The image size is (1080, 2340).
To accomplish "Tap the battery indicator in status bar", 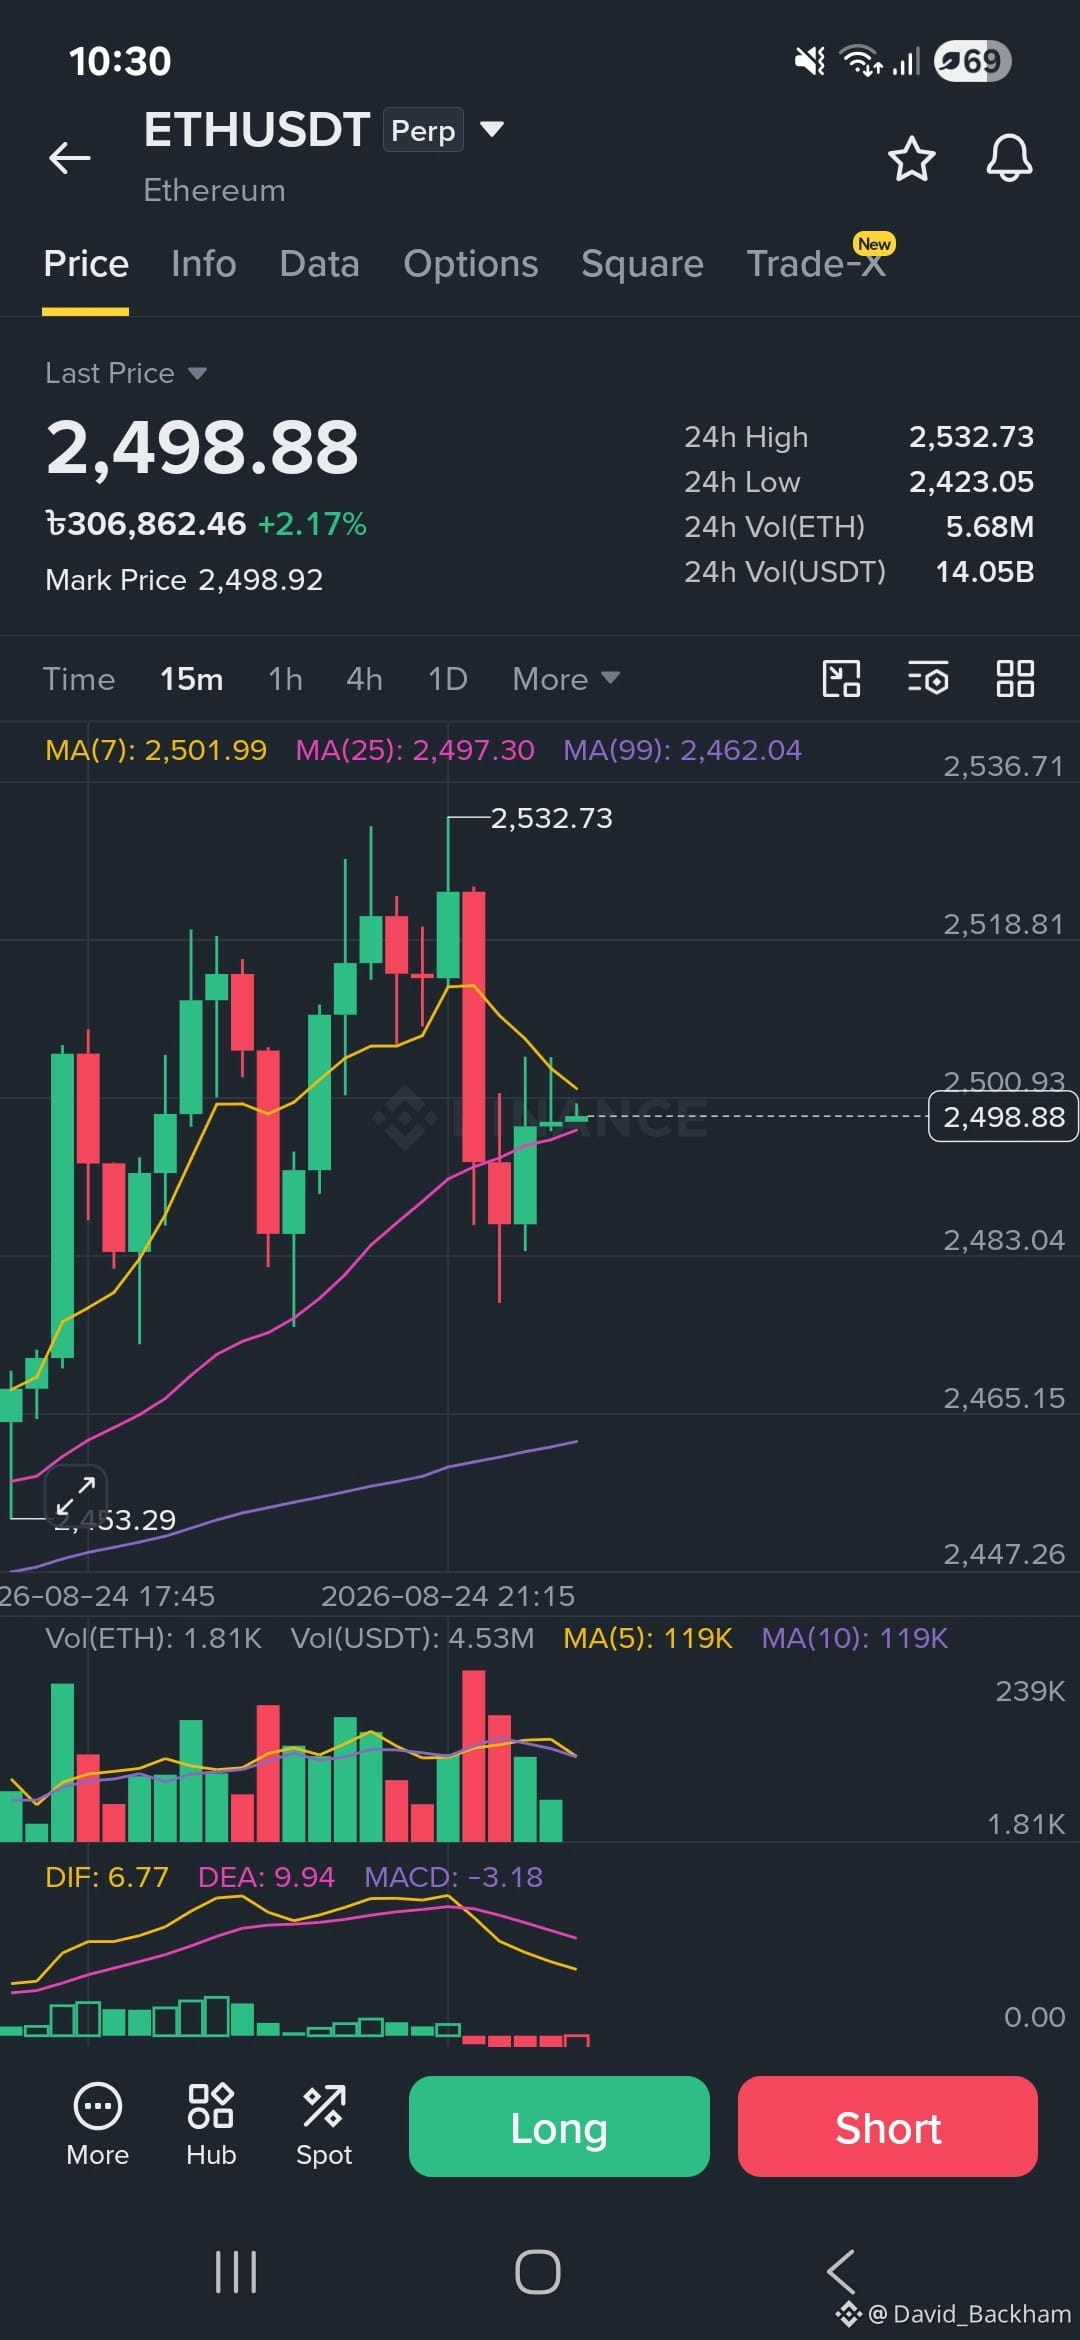I will (972, 61).
